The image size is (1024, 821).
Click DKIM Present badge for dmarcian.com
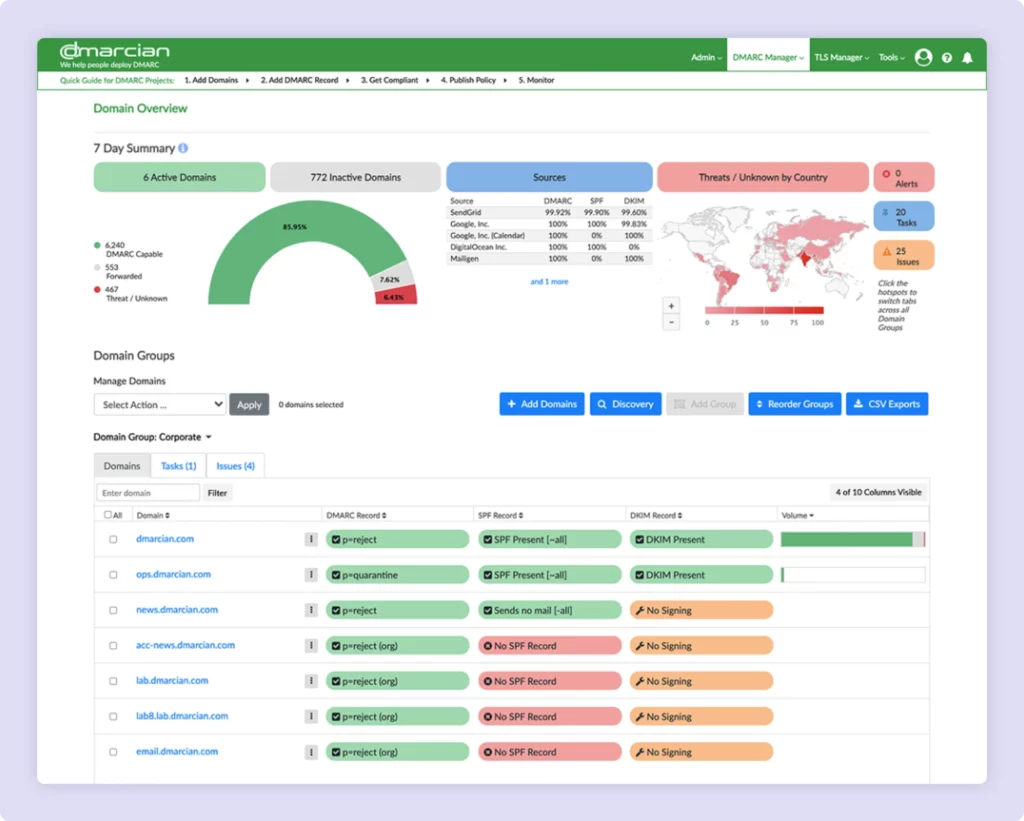701,539
